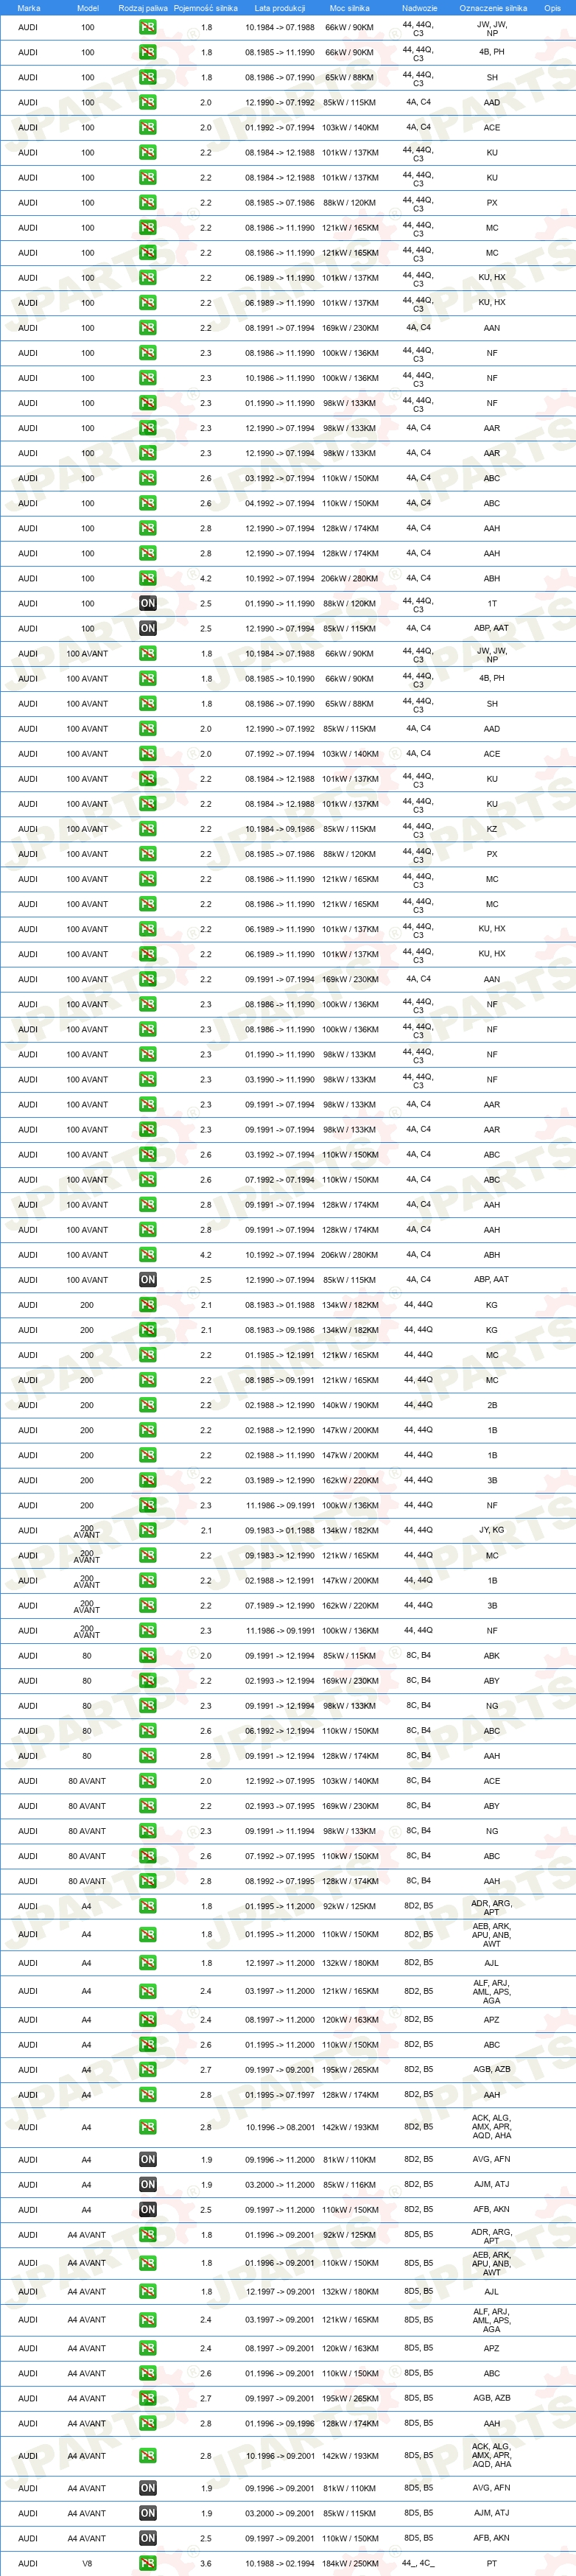Click the Oznaczenie silnika column header
The width and height of the screenshot is (576, 2576).
(493, 8)
